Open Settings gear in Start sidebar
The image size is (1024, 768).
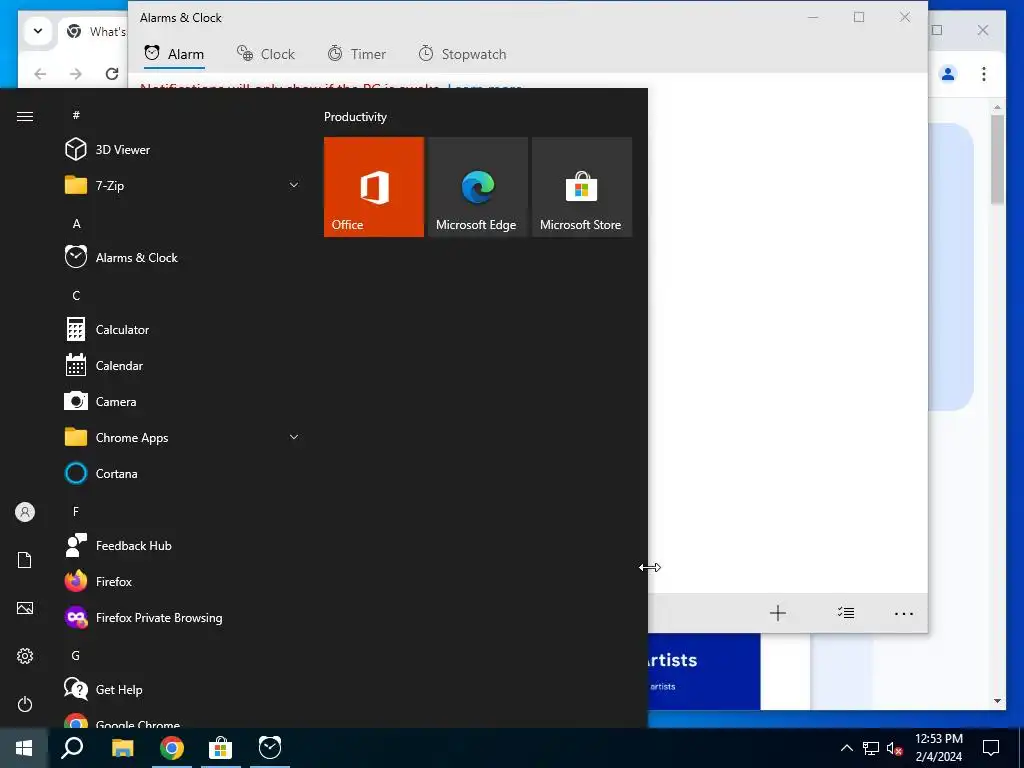click(x=25, y=656)
